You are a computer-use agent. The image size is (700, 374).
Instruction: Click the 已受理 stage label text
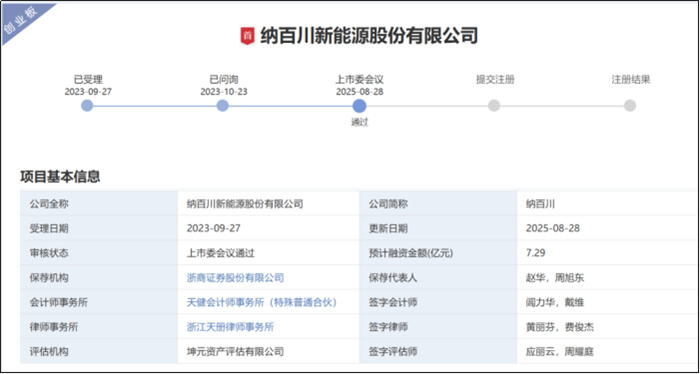(88, 80)
